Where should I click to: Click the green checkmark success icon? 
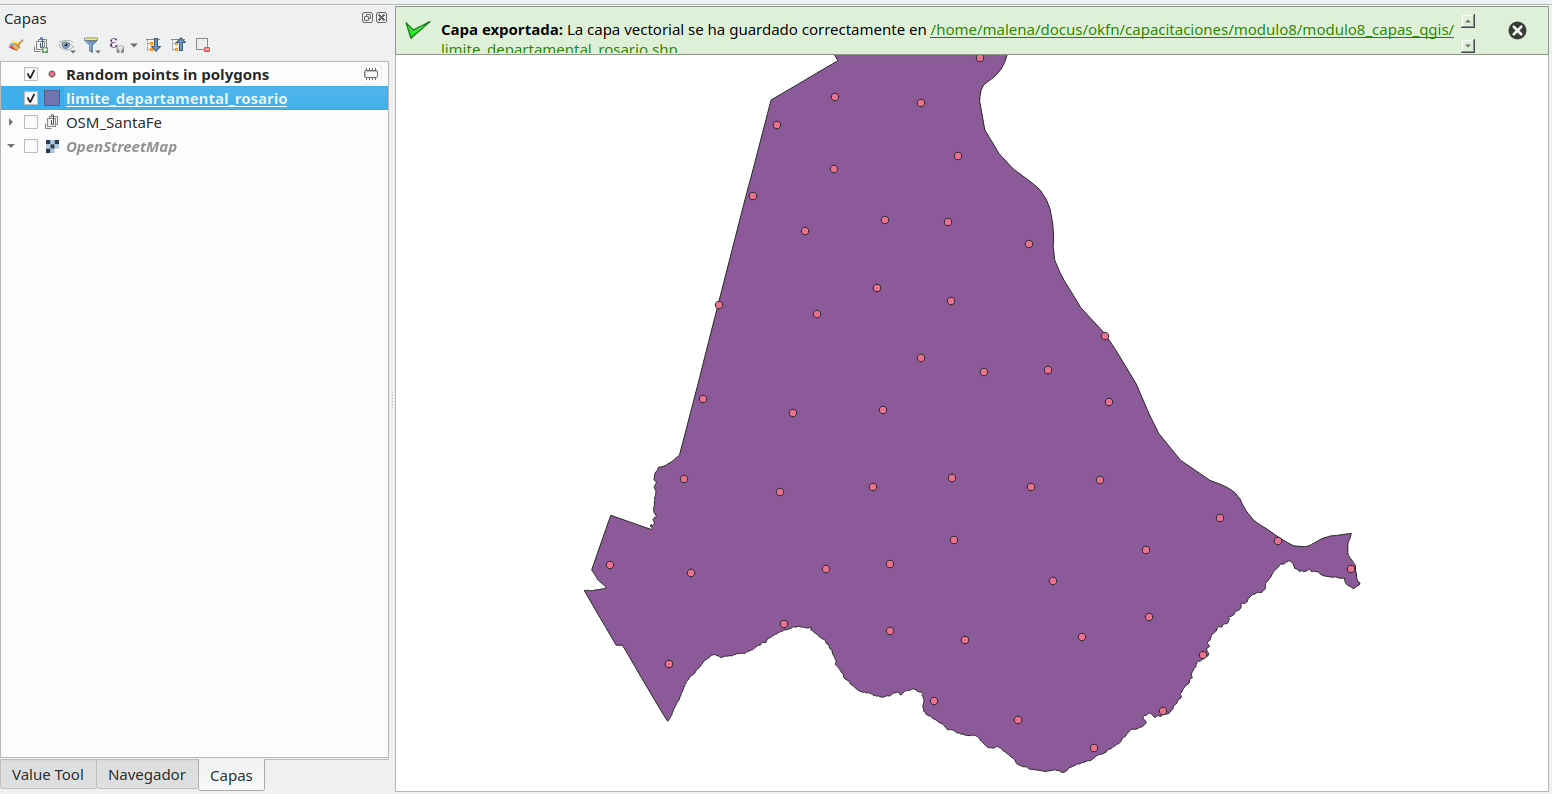[x=418, y=30]
